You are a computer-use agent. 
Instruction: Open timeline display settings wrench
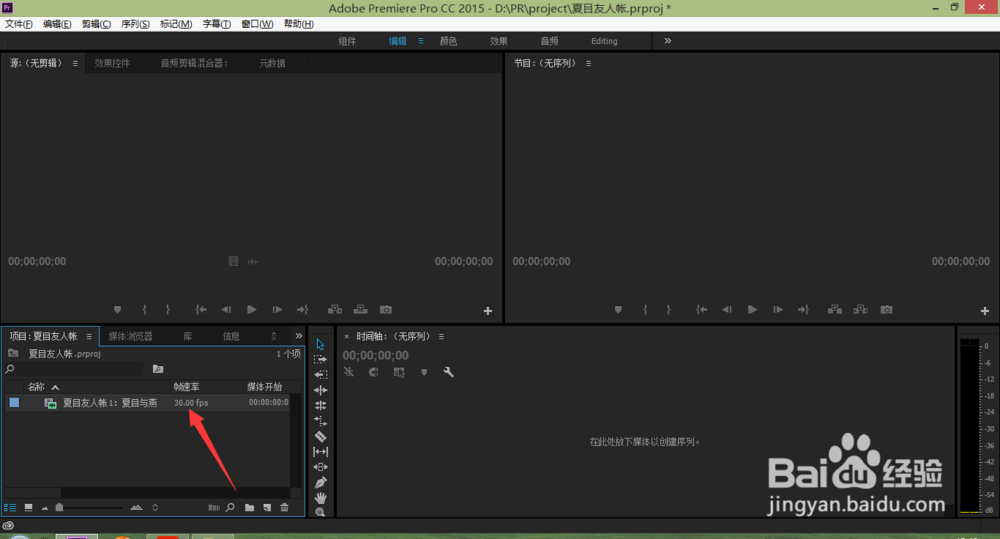click(x=448, y=372)
